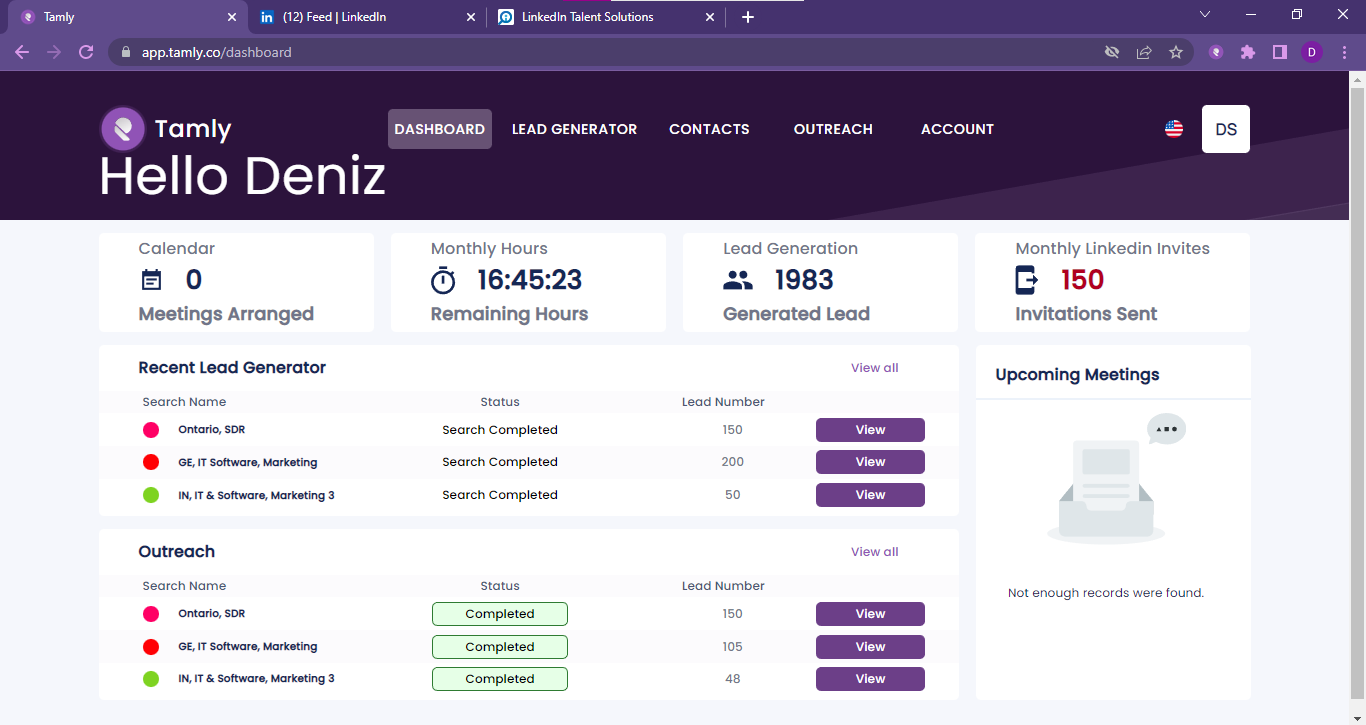Image resolution: width=1366 pixels, height=725 pixels.
Task: Click the invite icon in Monthly Linkedin Invites
Action: [x=1027, y=280]
